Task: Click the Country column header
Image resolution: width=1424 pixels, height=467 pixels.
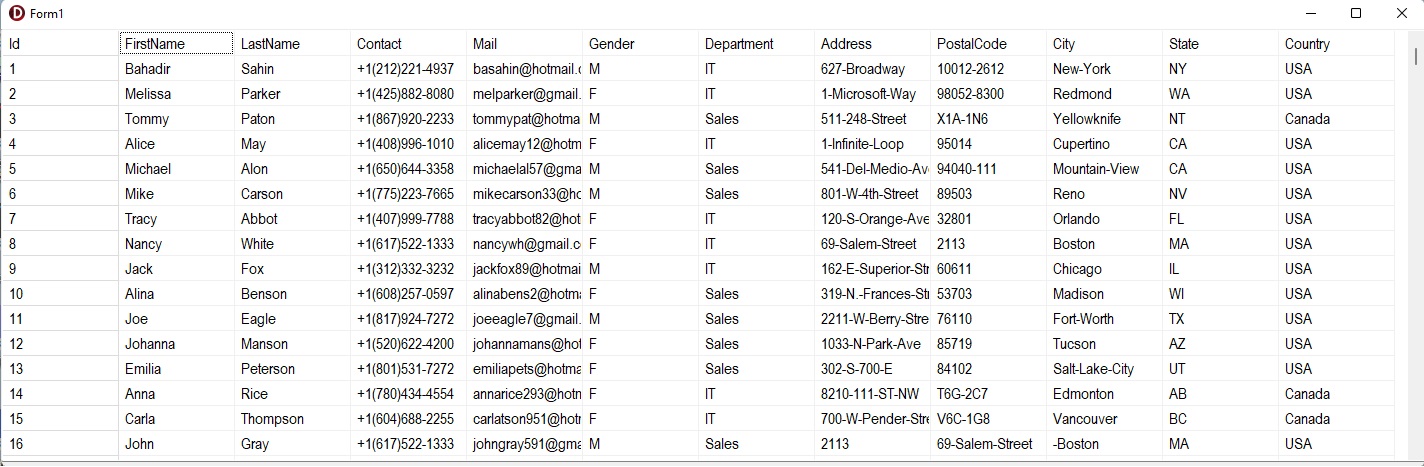Action: (x=1336, y=43)
